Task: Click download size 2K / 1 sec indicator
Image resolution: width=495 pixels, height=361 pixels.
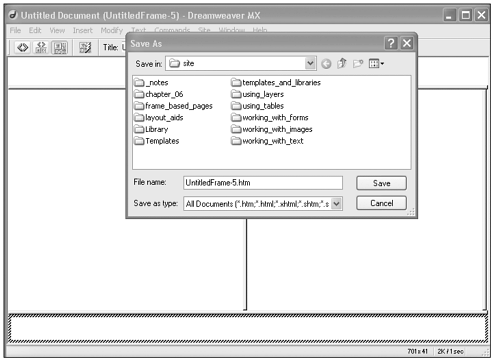Action: pos(450,351)
